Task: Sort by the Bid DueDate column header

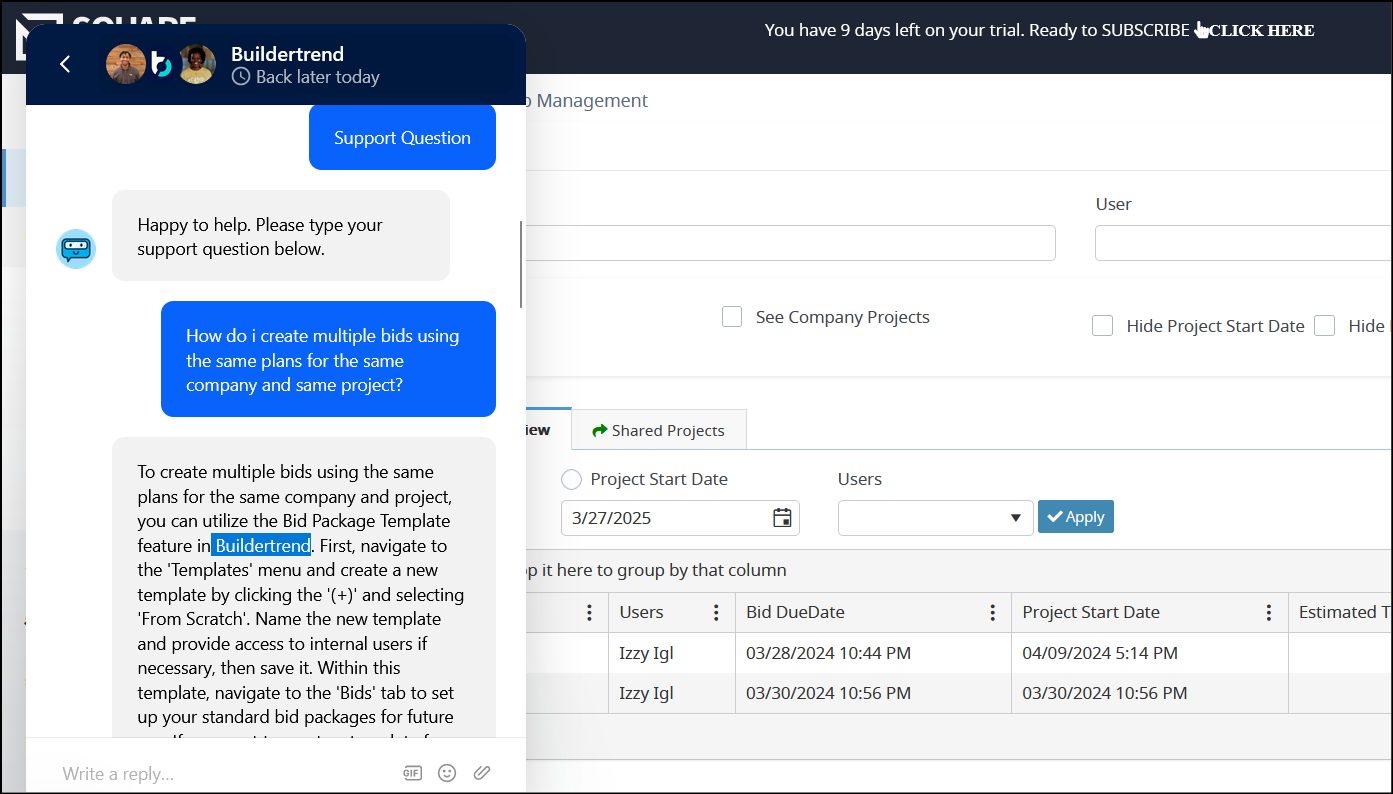Action: pyautogui.click(x=795, y=612)
